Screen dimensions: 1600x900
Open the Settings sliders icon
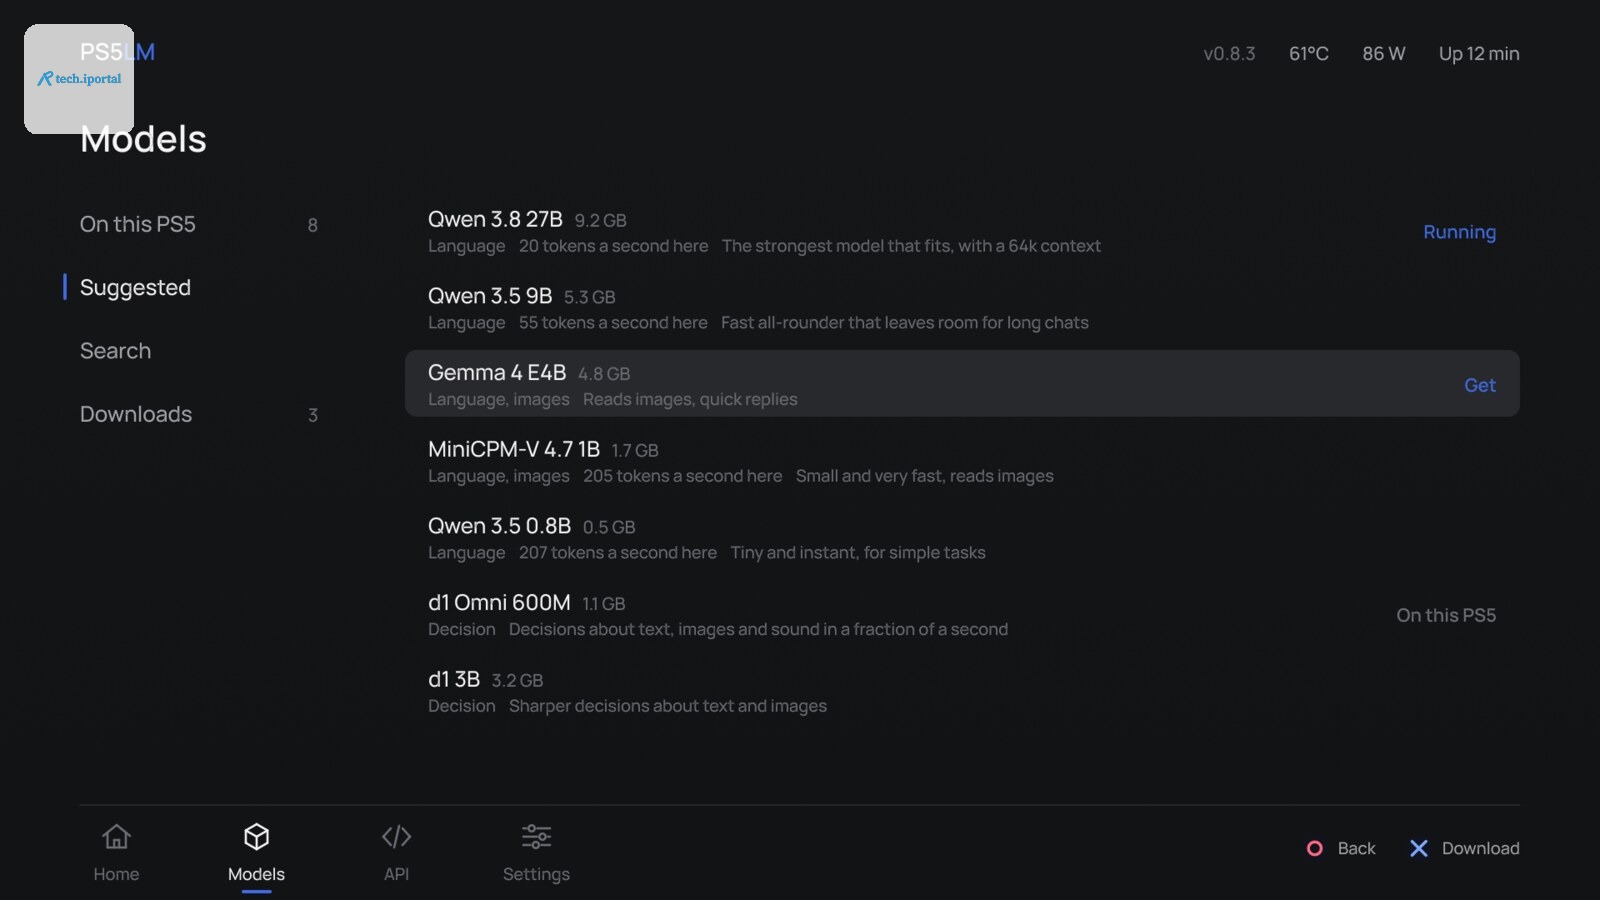tap(536, 836)
